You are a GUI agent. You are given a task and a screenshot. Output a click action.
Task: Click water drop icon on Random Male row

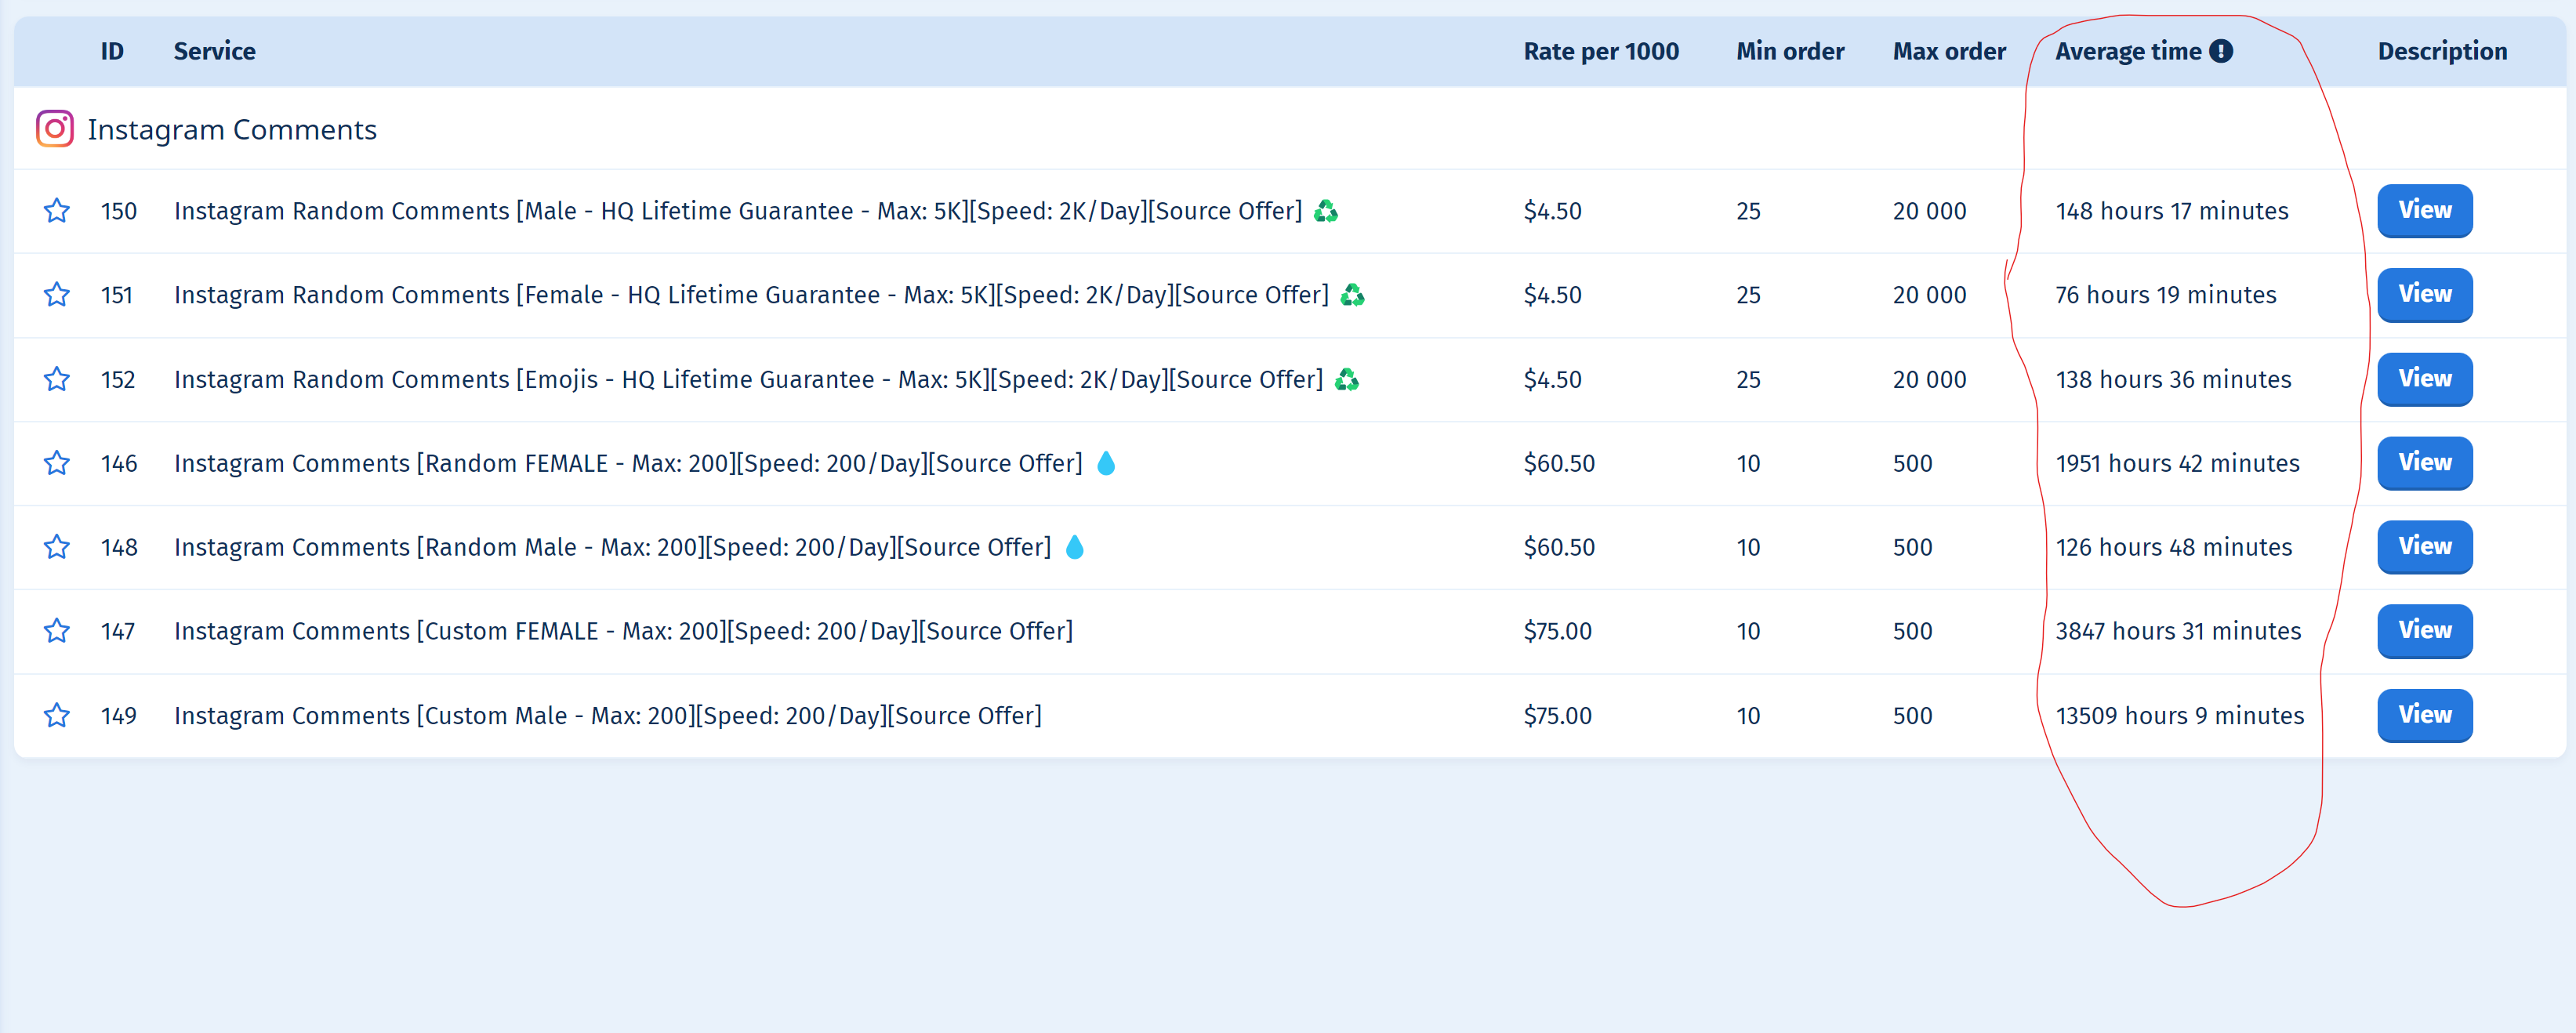click(1075, 547)
